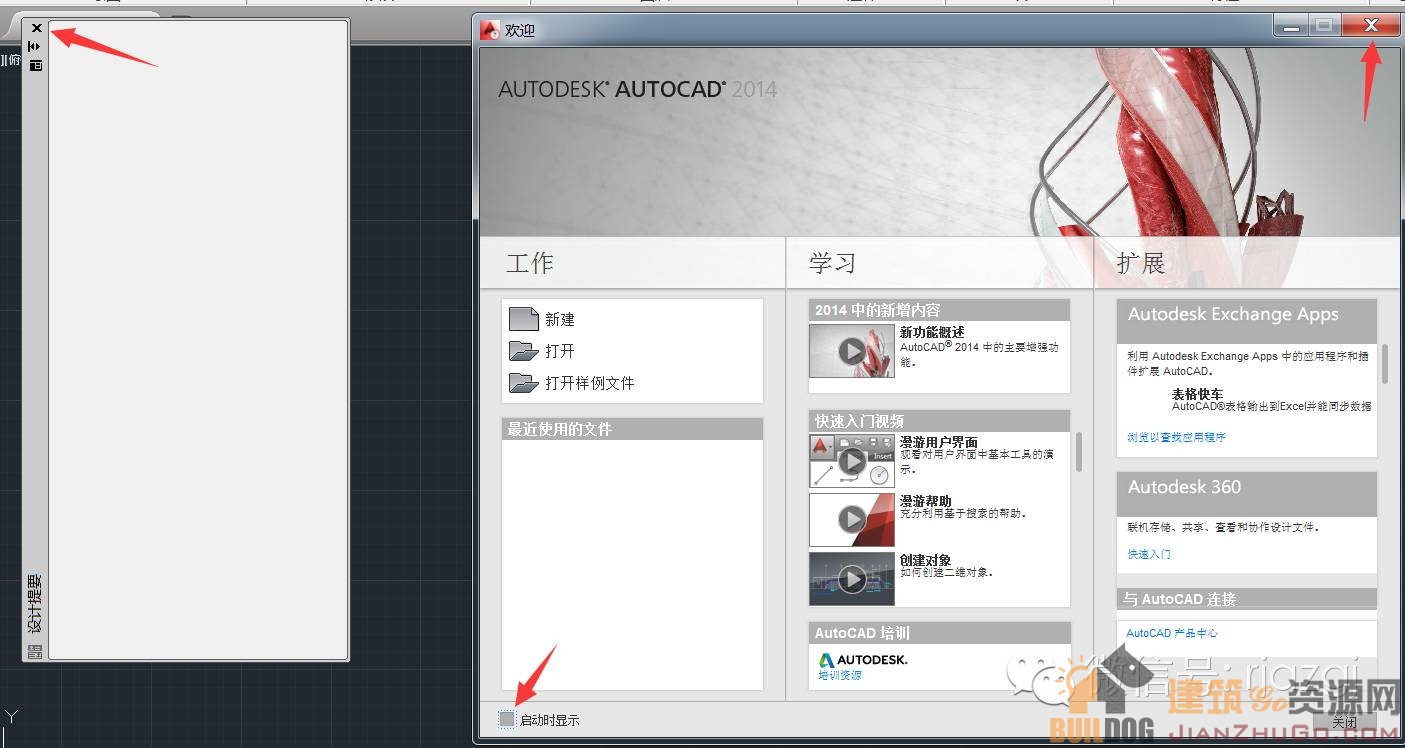Screen dimensions: 1405x748
Task: Maximize the 欢迎 welcome window
Action: pyautogui.click(x=1324, y=27)
